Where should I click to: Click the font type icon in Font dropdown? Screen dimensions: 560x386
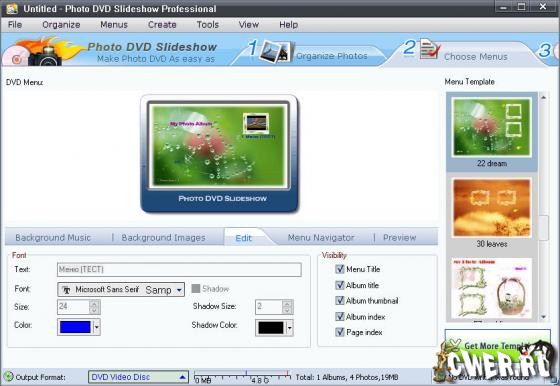tap(66, 290)
